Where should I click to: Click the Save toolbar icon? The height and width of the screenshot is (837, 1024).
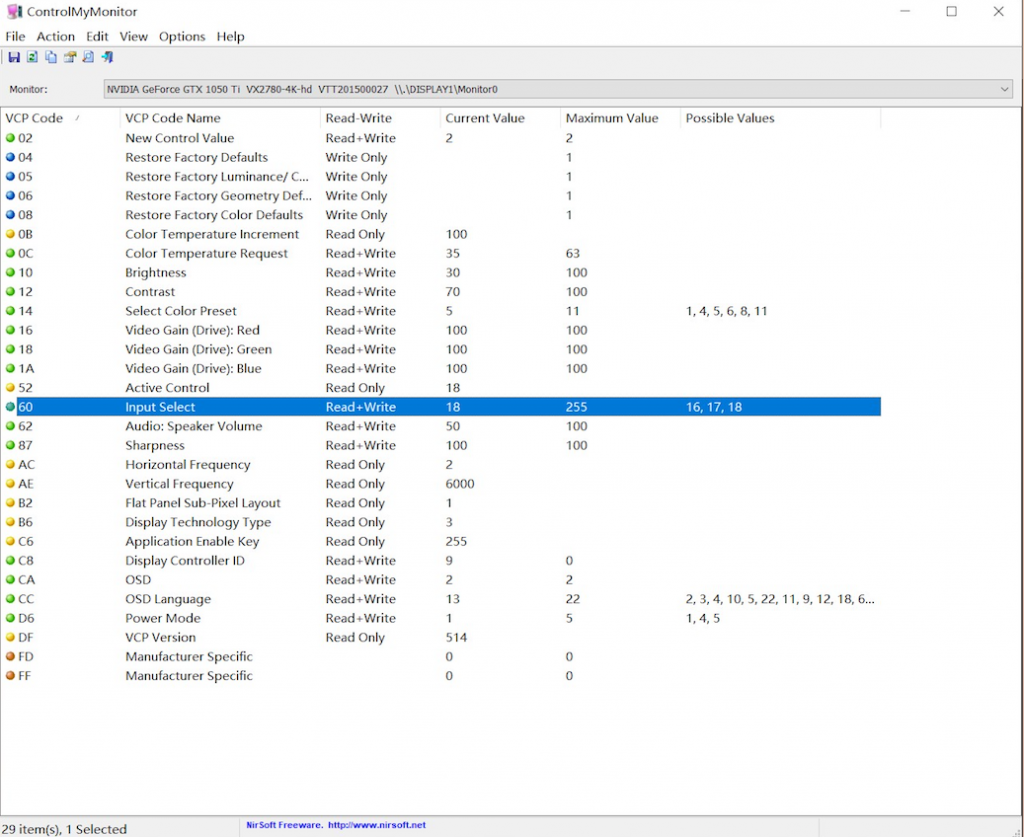coord(14,58)
